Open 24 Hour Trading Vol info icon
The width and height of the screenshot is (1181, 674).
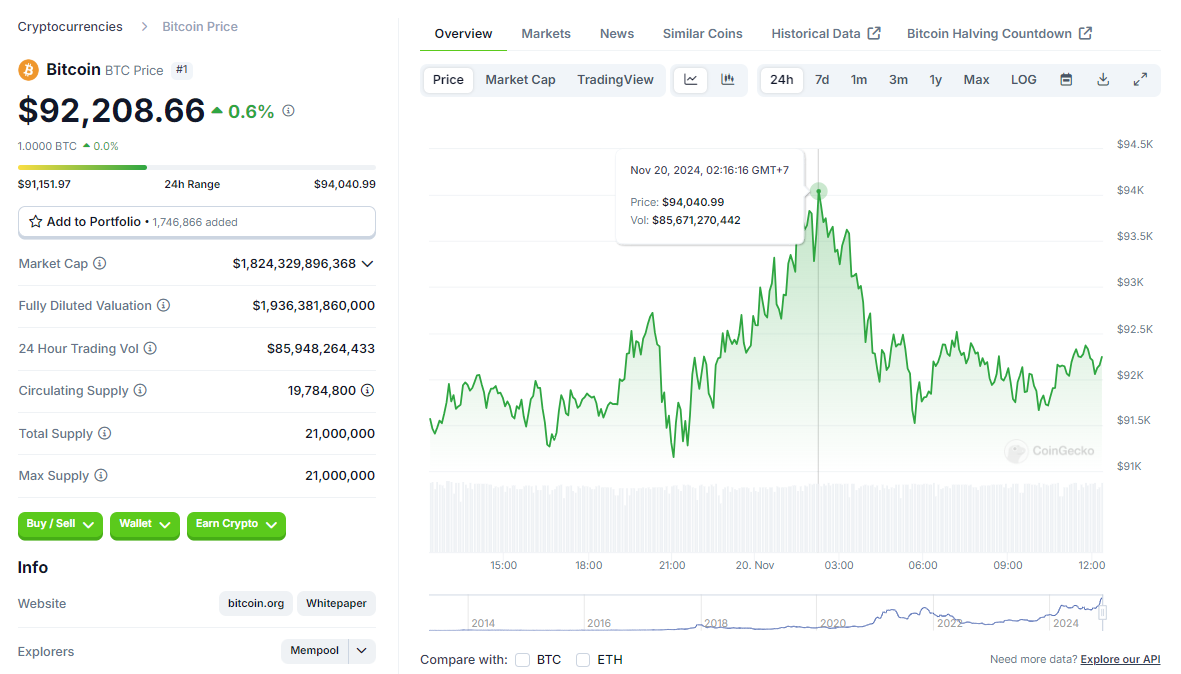150,349
